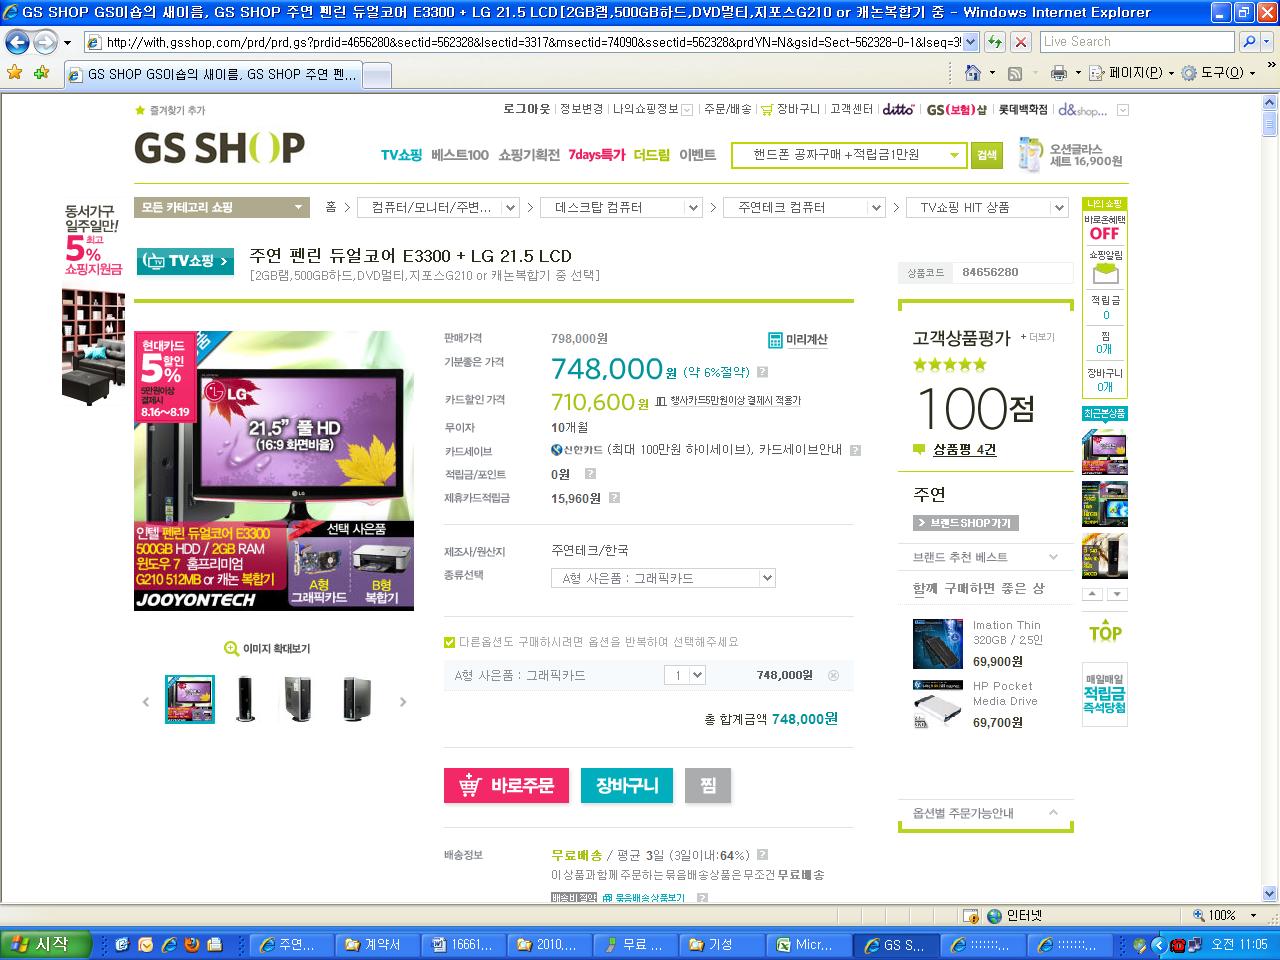Click the green 검색 search button

[987, 155]
